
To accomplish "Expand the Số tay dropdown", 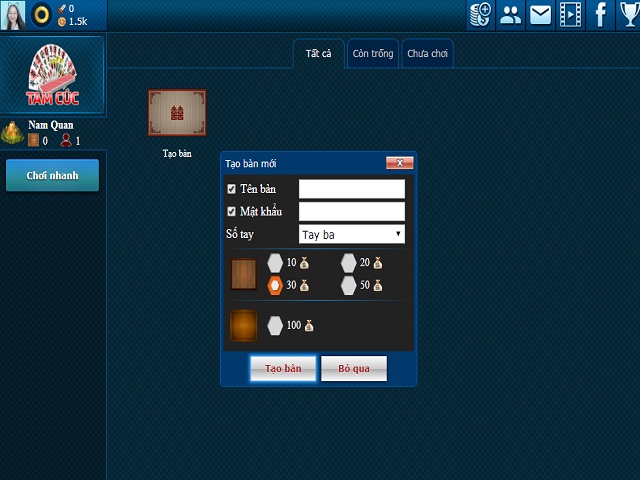I will 351,234.
